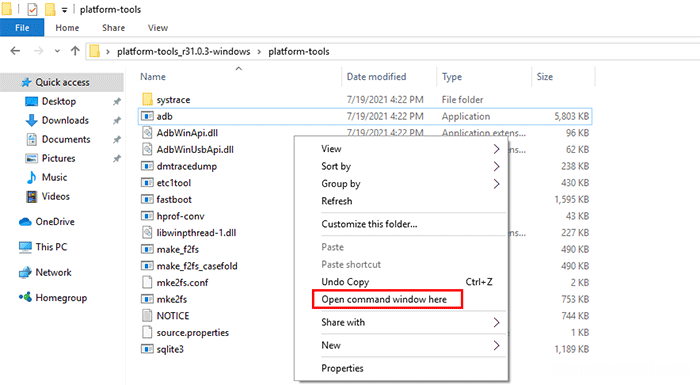Click the source.properties file icon
700x385 pixels.
(147, 332)
